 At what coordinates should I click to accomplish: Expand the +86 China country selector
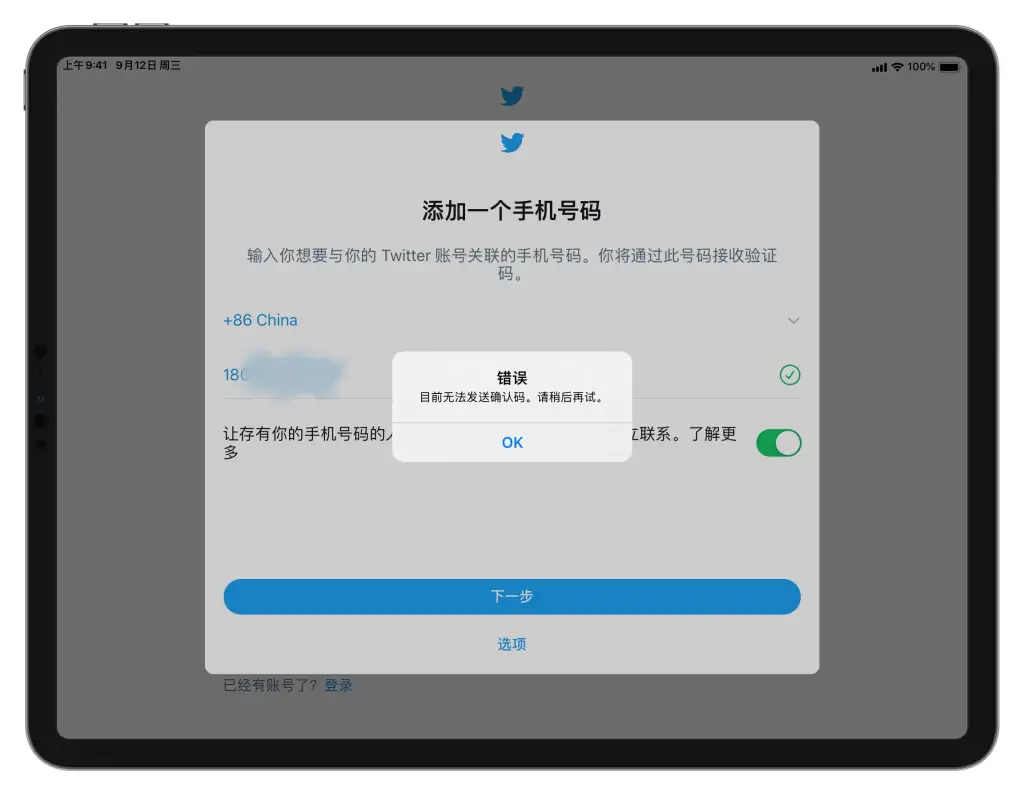(x=512, y=320)
